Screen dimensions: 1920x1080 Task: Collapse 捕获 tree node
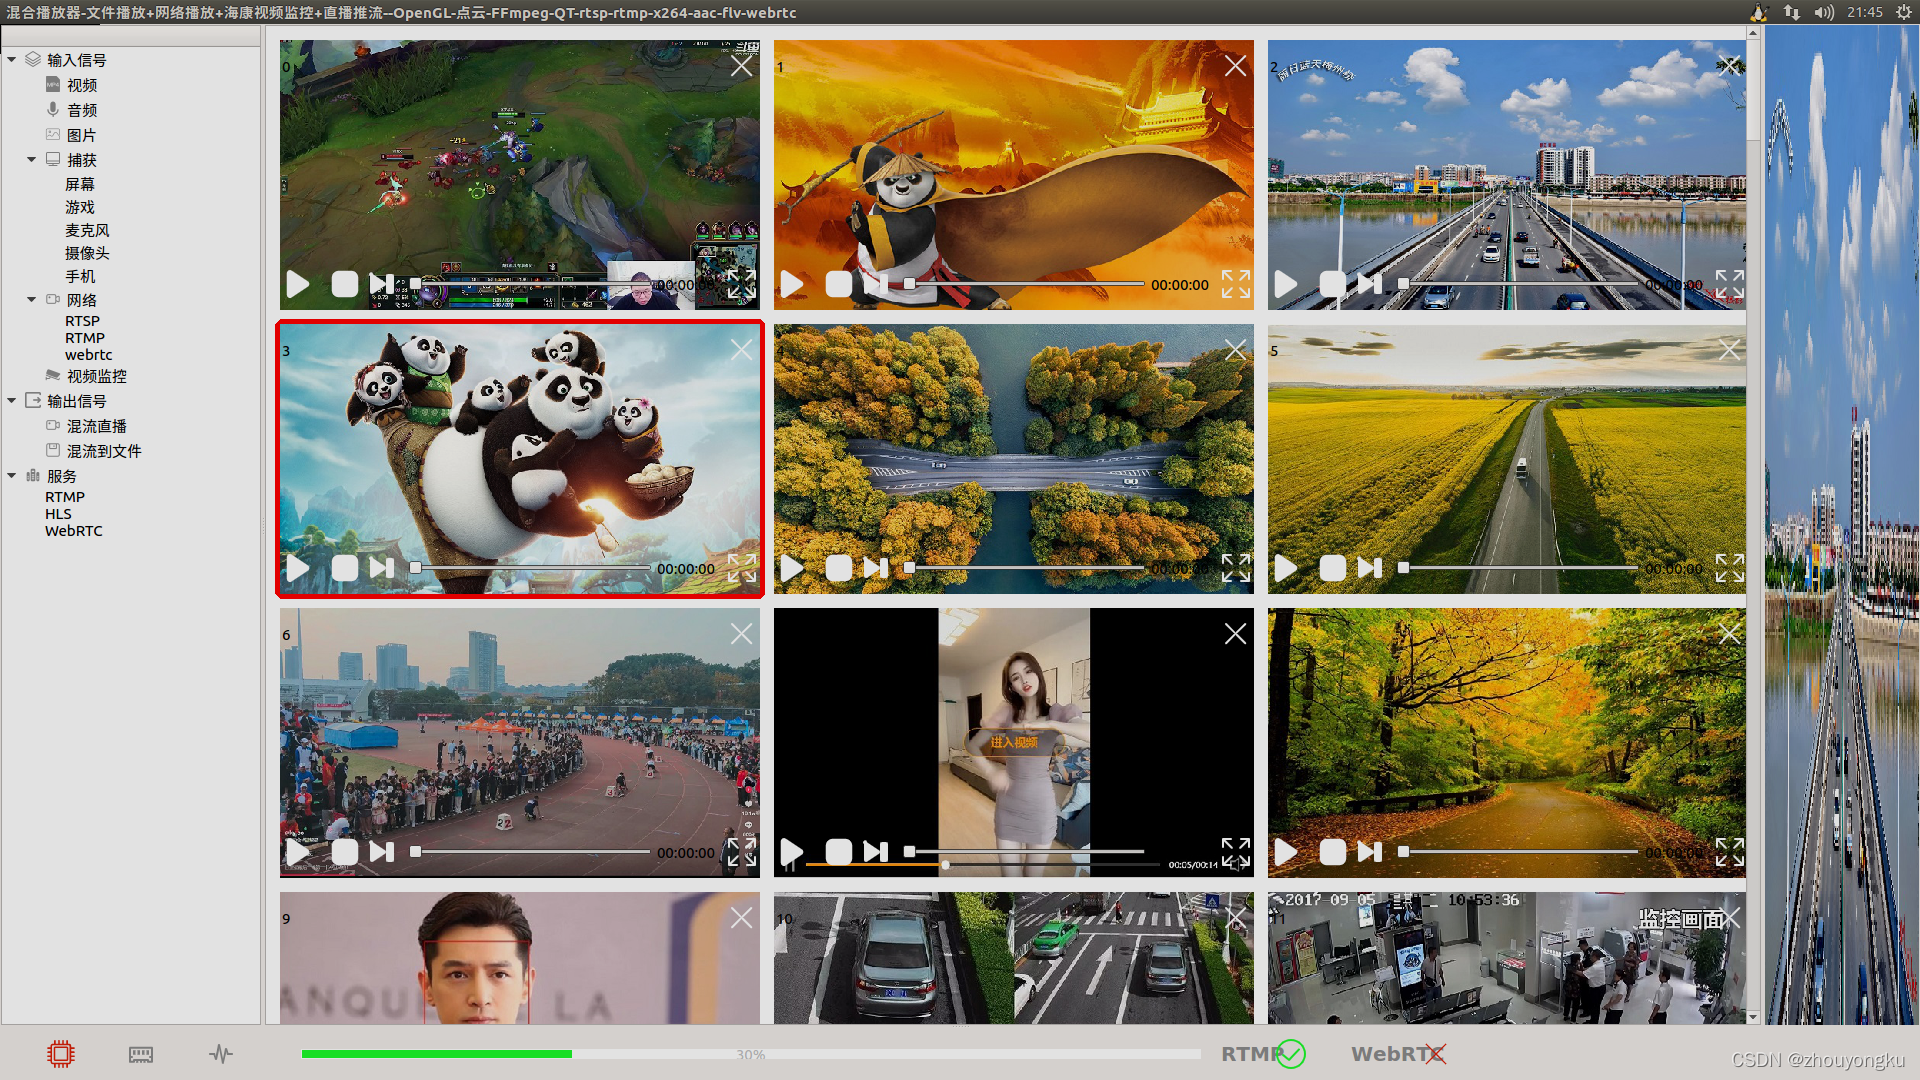[x=32, y=160]
